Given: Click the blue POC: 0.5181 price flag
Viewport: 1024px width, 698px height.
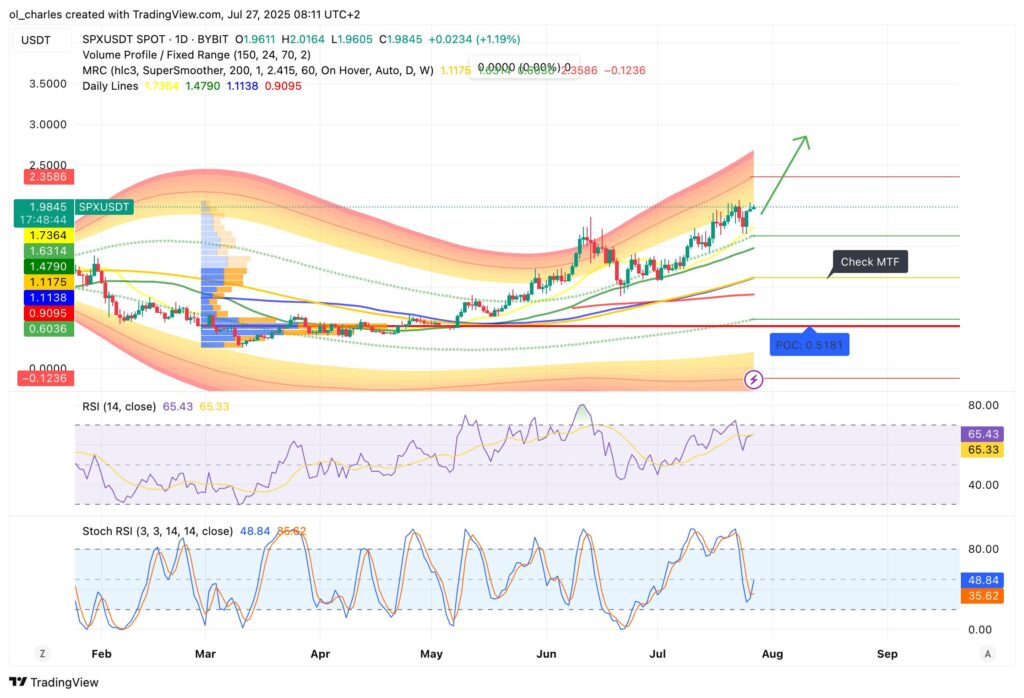Looking at the screenshot, I should coord(808,344).
